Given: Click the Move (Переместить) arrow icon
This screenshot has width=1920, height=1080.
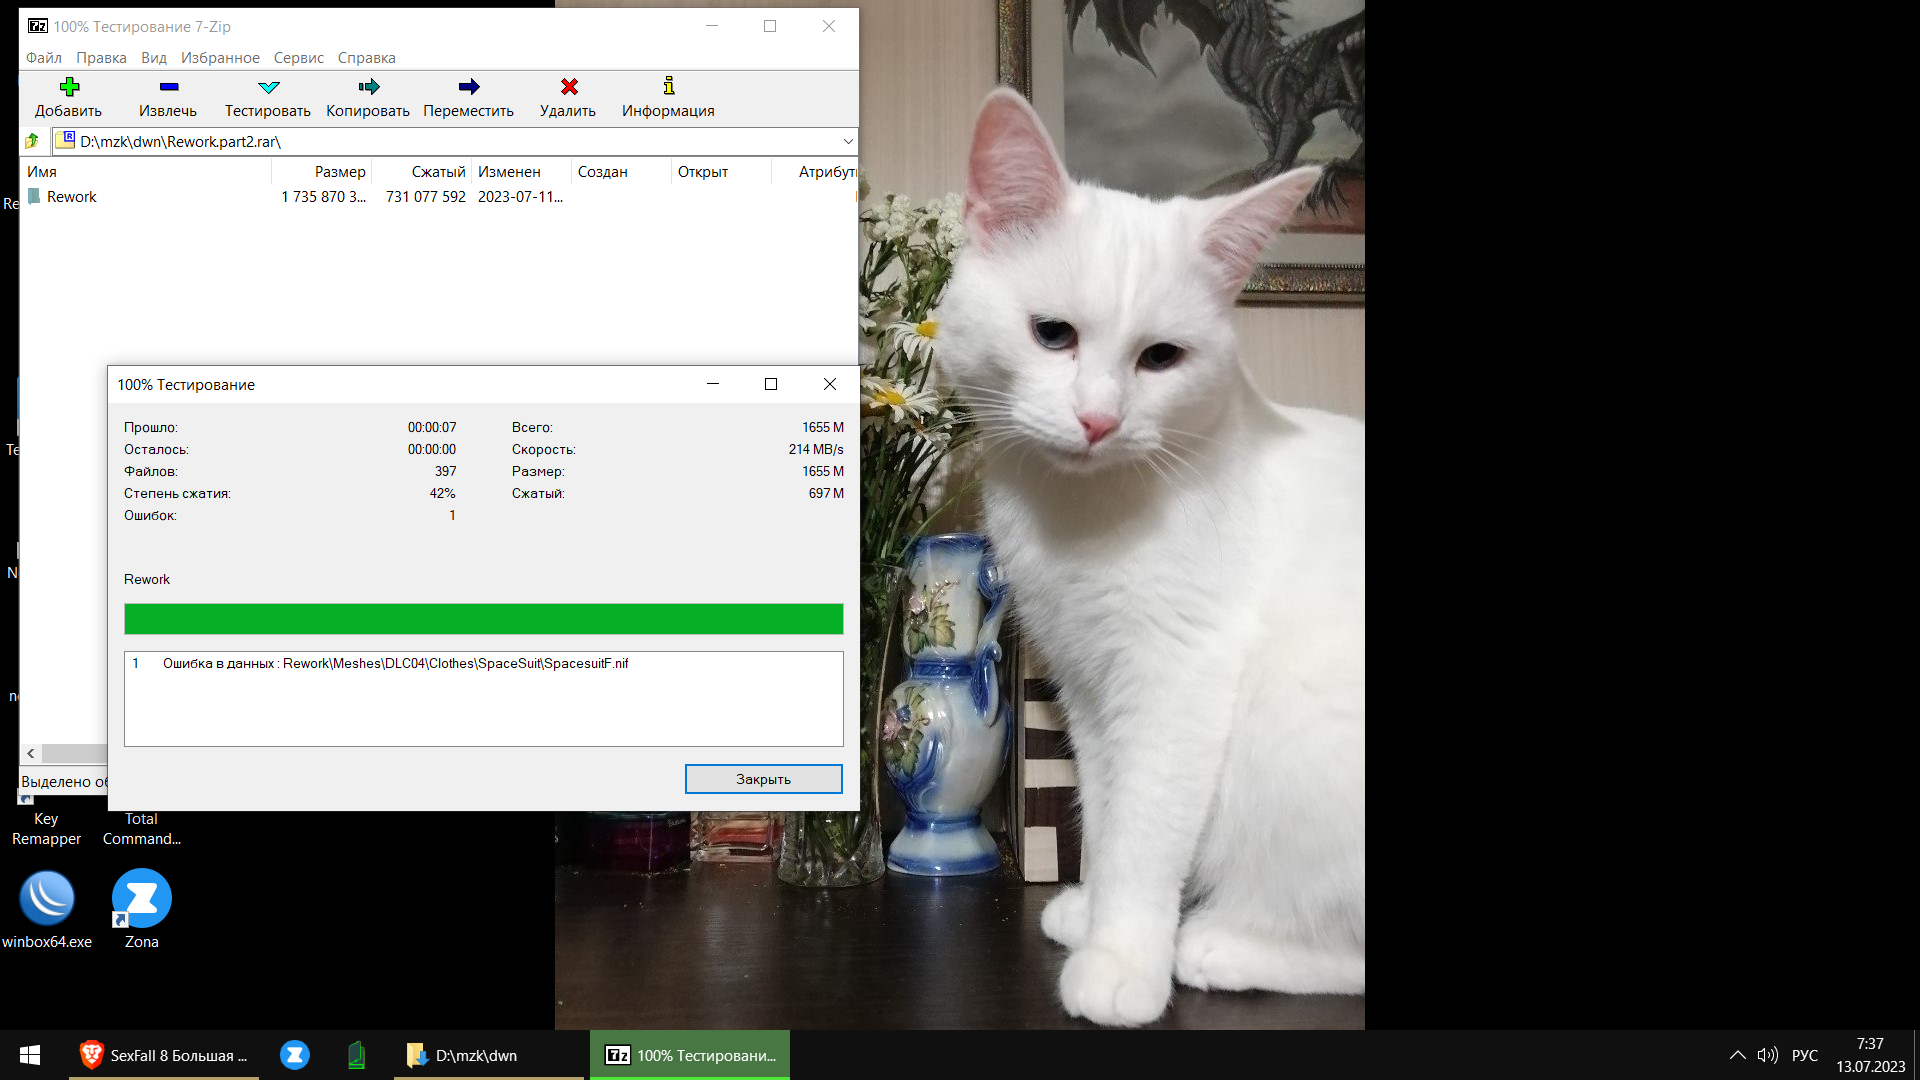Looking at the screenshot, I should (468, 87).
